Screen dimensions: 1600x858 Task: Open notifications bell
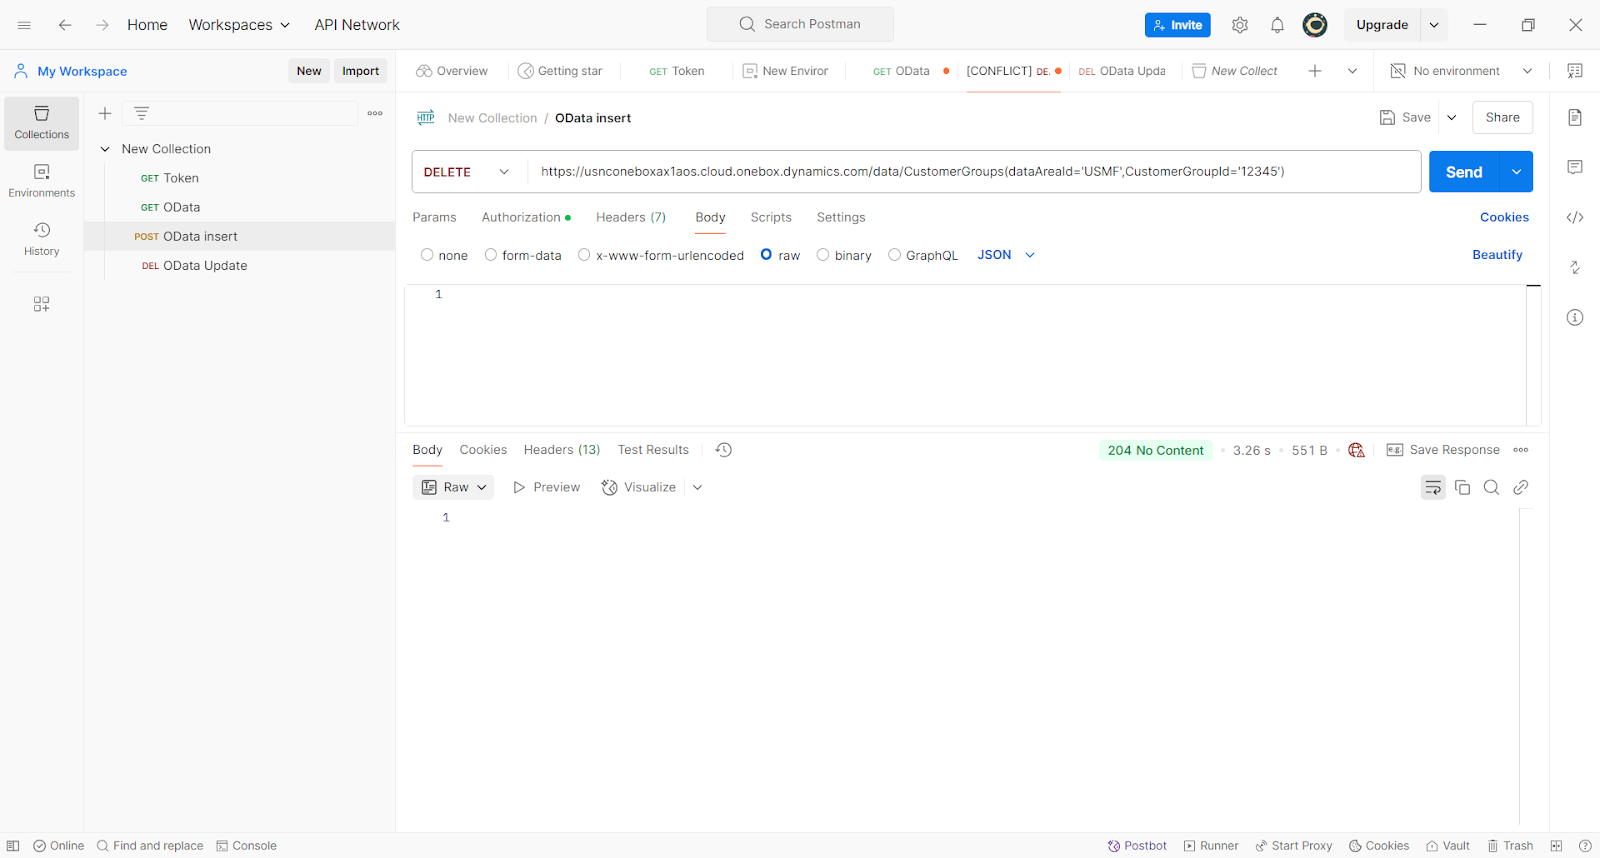[1277, 25]
